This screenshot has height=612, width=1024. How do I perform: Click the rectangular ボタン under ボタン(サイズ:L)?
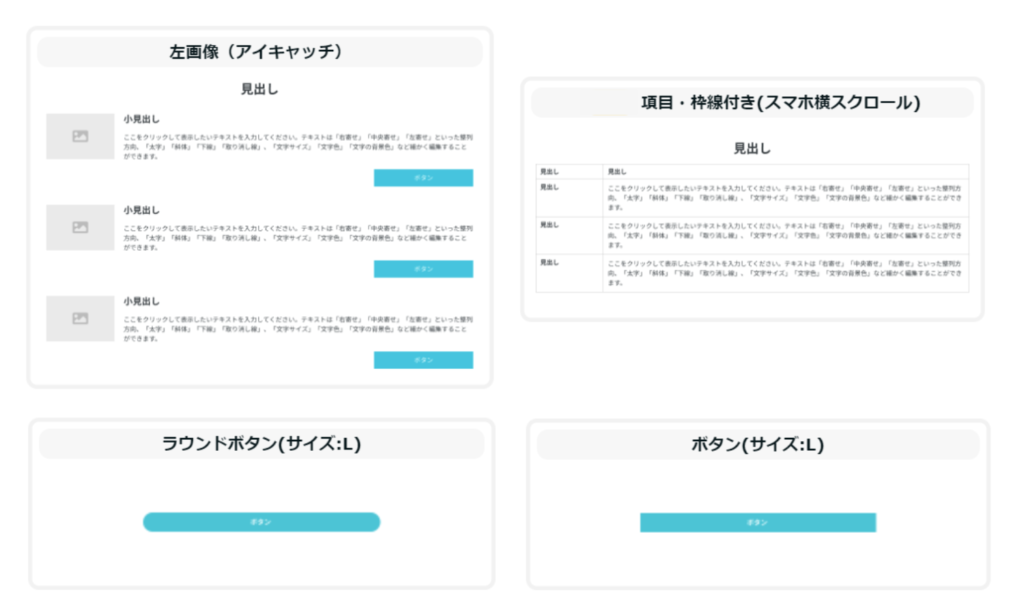click(x=757, y=522)
